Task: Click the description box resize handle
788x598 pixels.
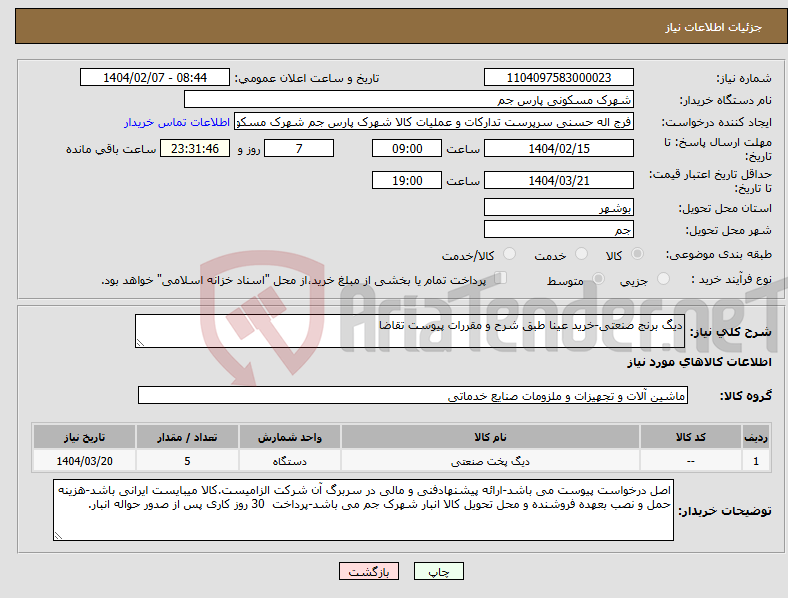Action: tap(140, 343)
